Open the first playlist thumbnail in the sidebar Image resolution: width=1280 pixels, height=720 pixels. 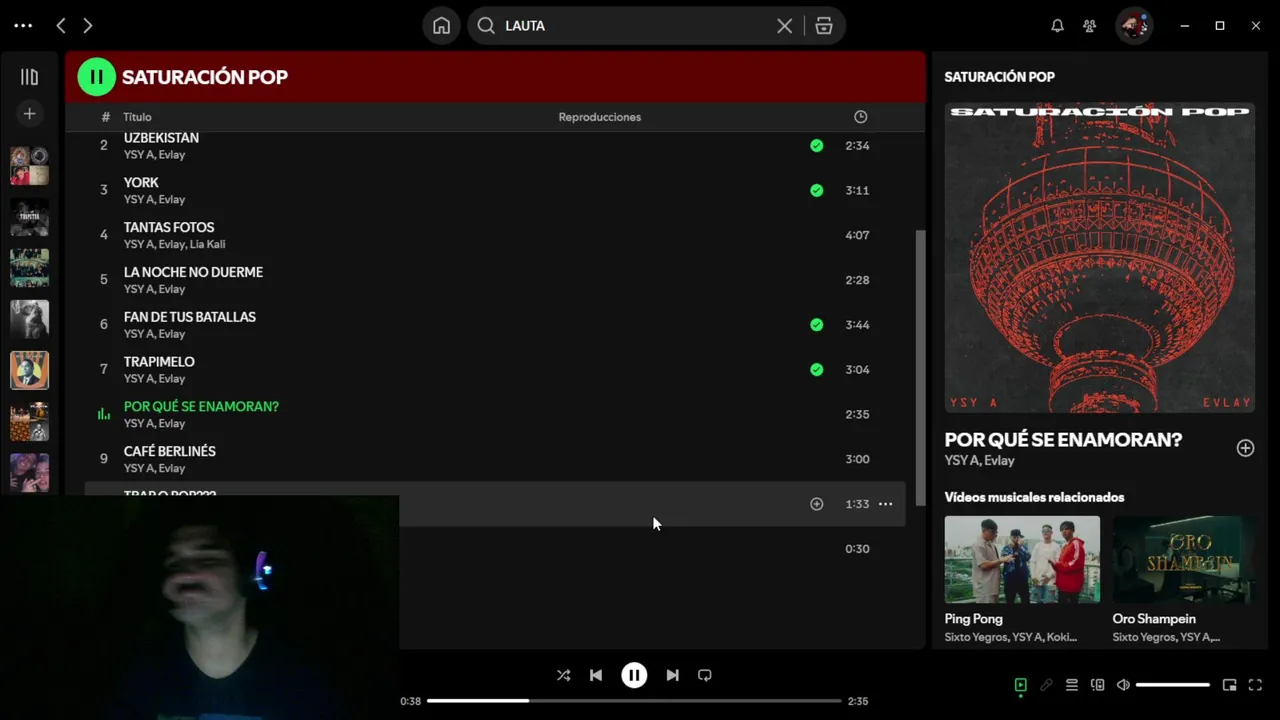[29, 166]
